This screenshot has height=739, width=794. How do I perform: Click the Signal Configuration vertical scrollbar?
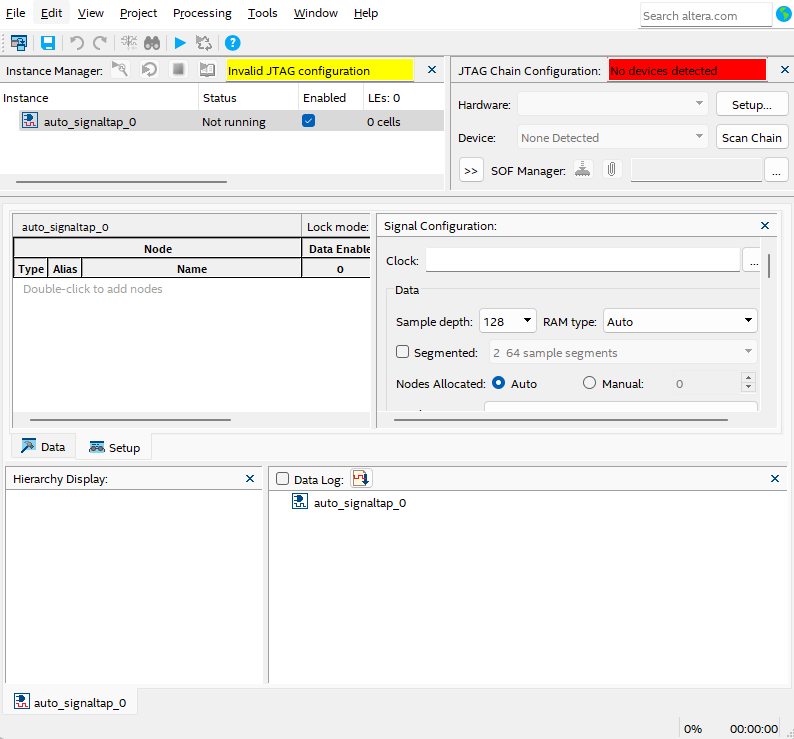pyautogui.click(x=769, y=266)
